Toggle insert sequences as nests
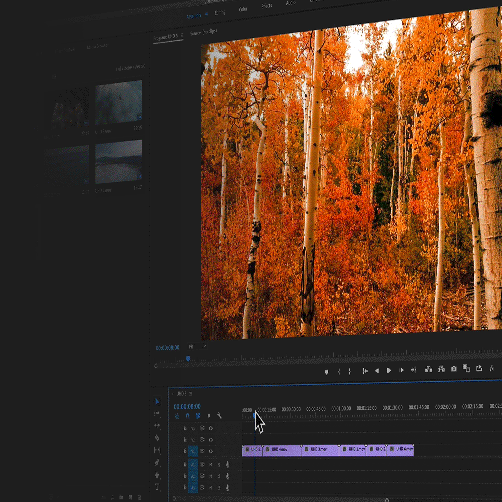The height and width of the screenshot is (502, 502). [177, 416]
